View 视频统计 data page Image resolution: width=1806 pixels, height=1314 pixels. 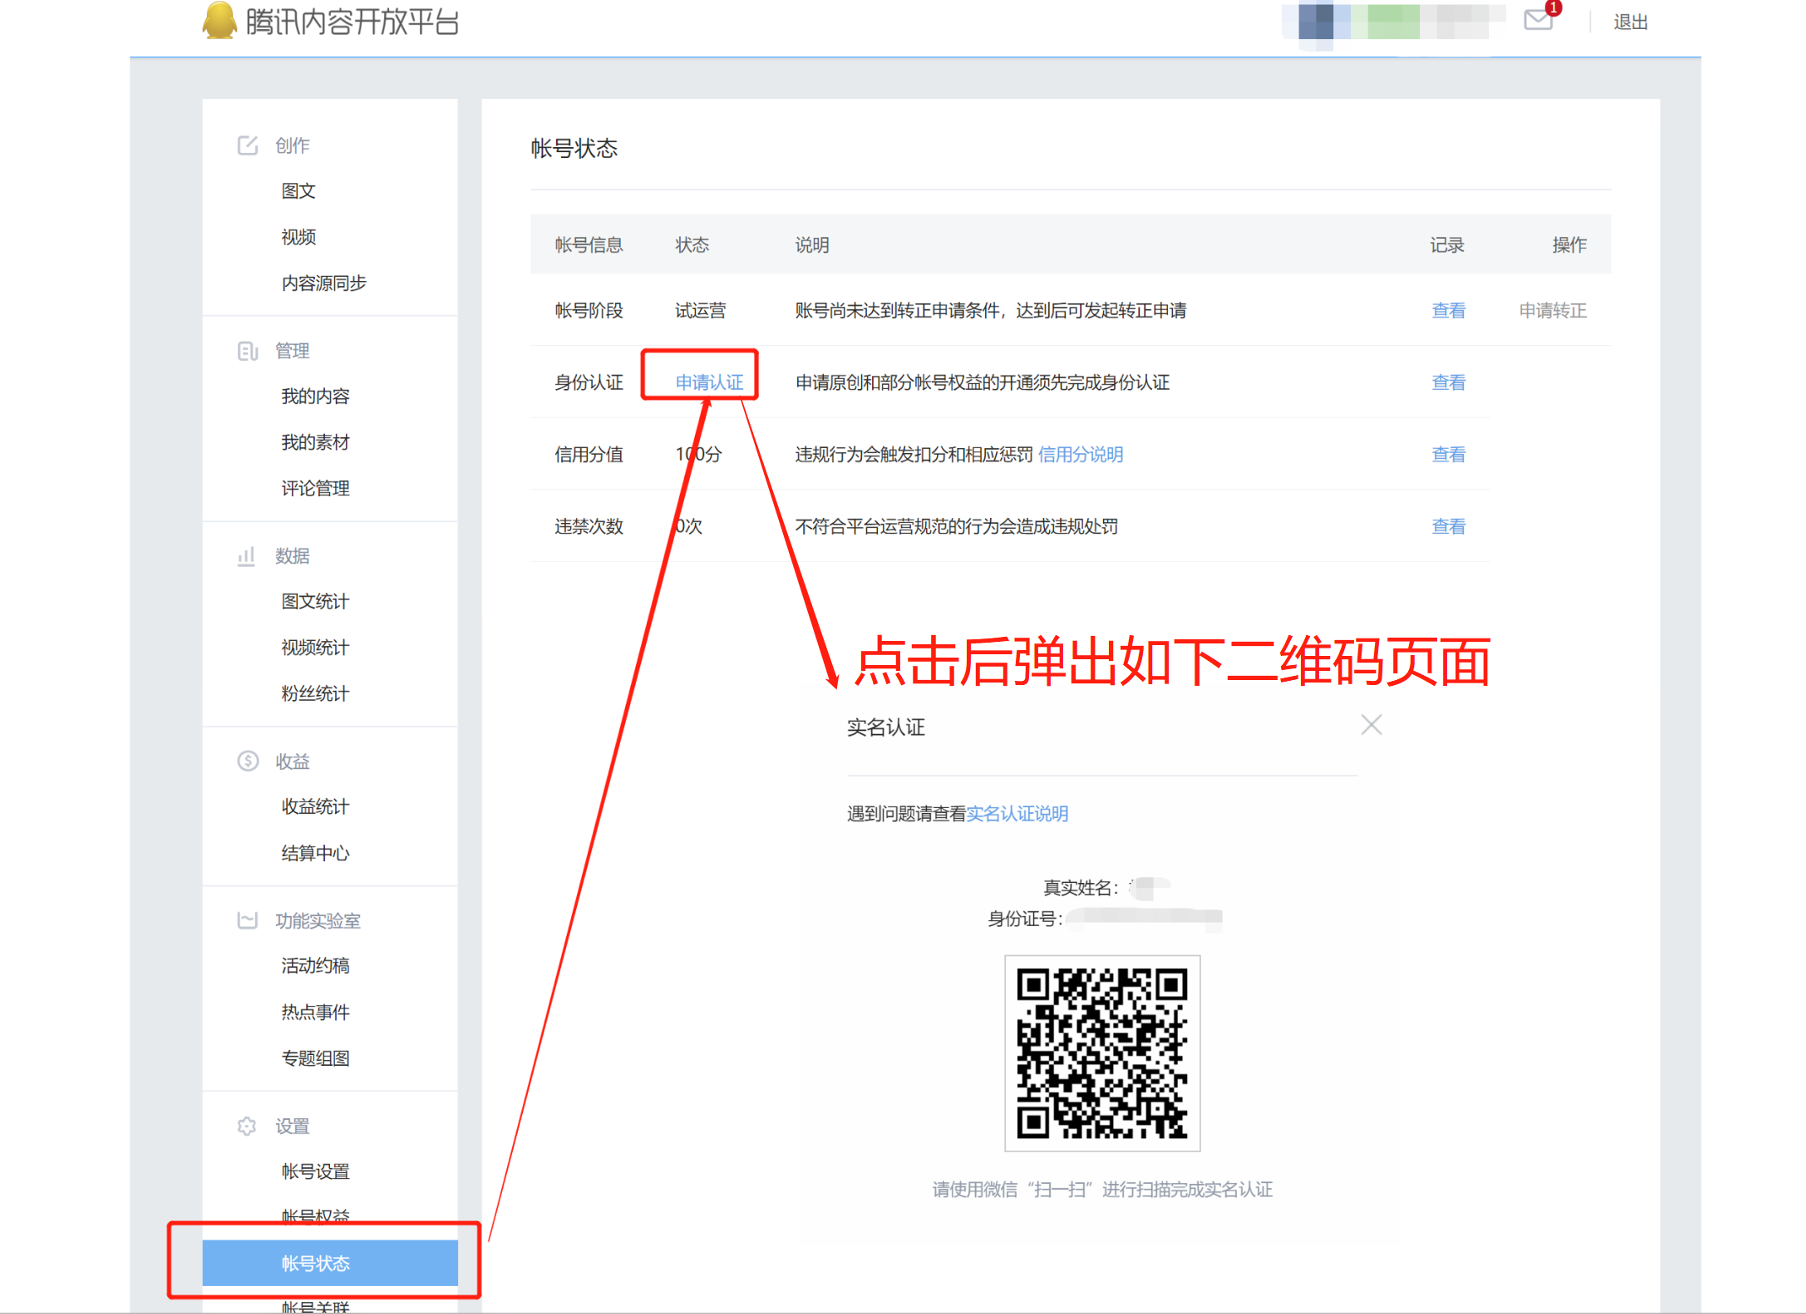click(315, 647)
